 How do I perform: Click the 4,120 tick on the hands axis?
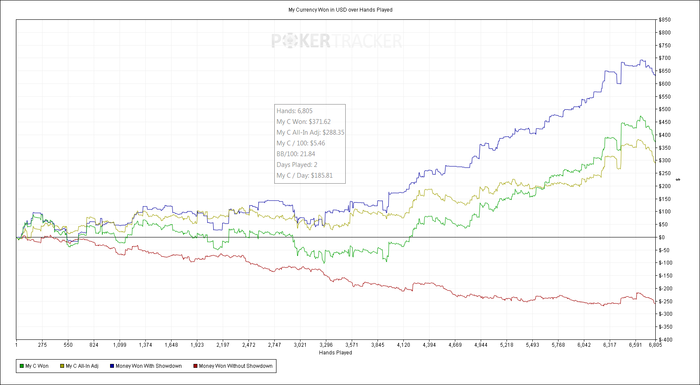point(403,345)
